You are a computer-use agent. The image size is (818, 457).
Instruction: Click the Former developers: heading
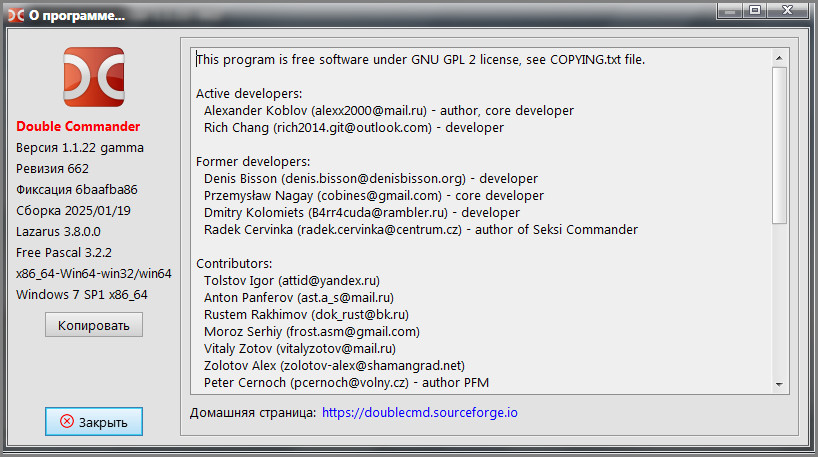point(253,162)
